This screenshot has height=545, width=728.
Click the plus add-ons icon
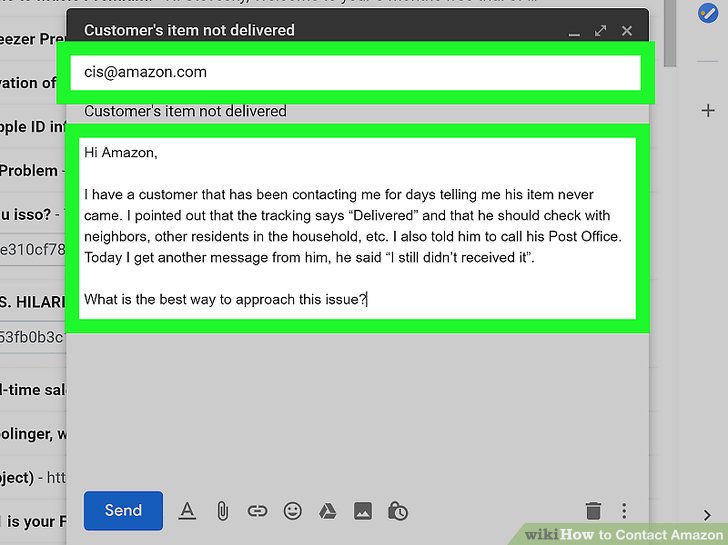coord(708,110)
